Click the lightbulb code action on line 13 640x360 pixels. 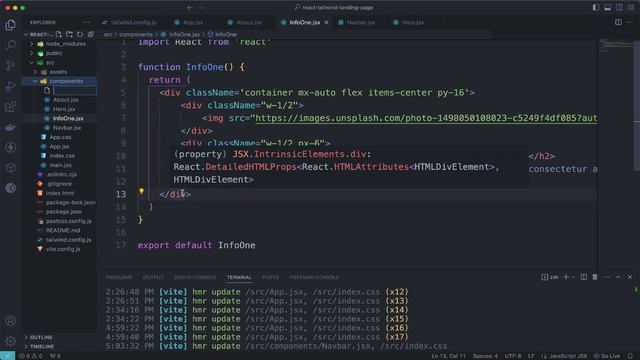click(141, 191)
